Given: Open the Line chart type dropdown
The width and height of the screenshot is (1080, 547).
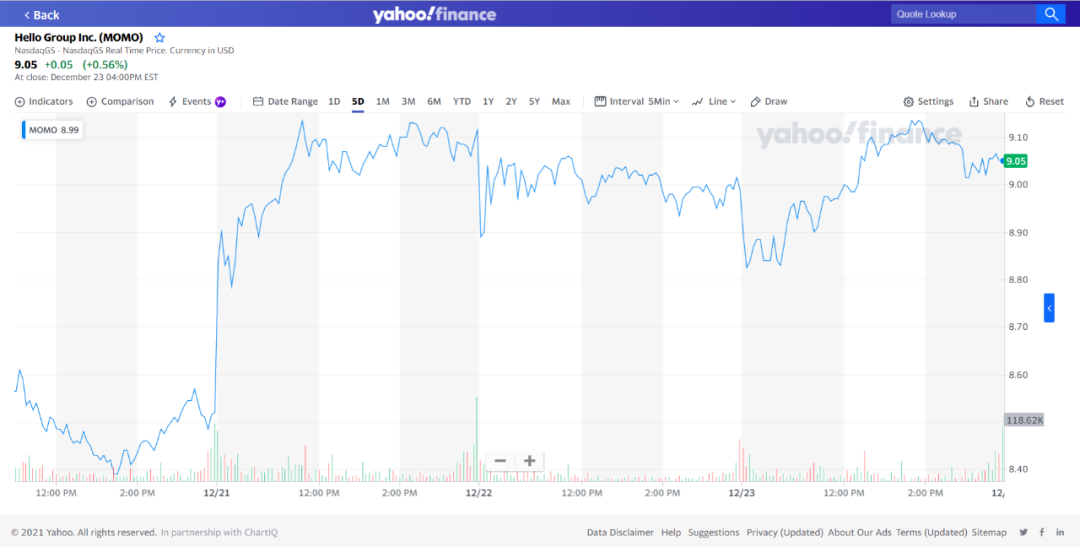Looking at the screenshot, I should pyautogui.click(x=714, y=102).
